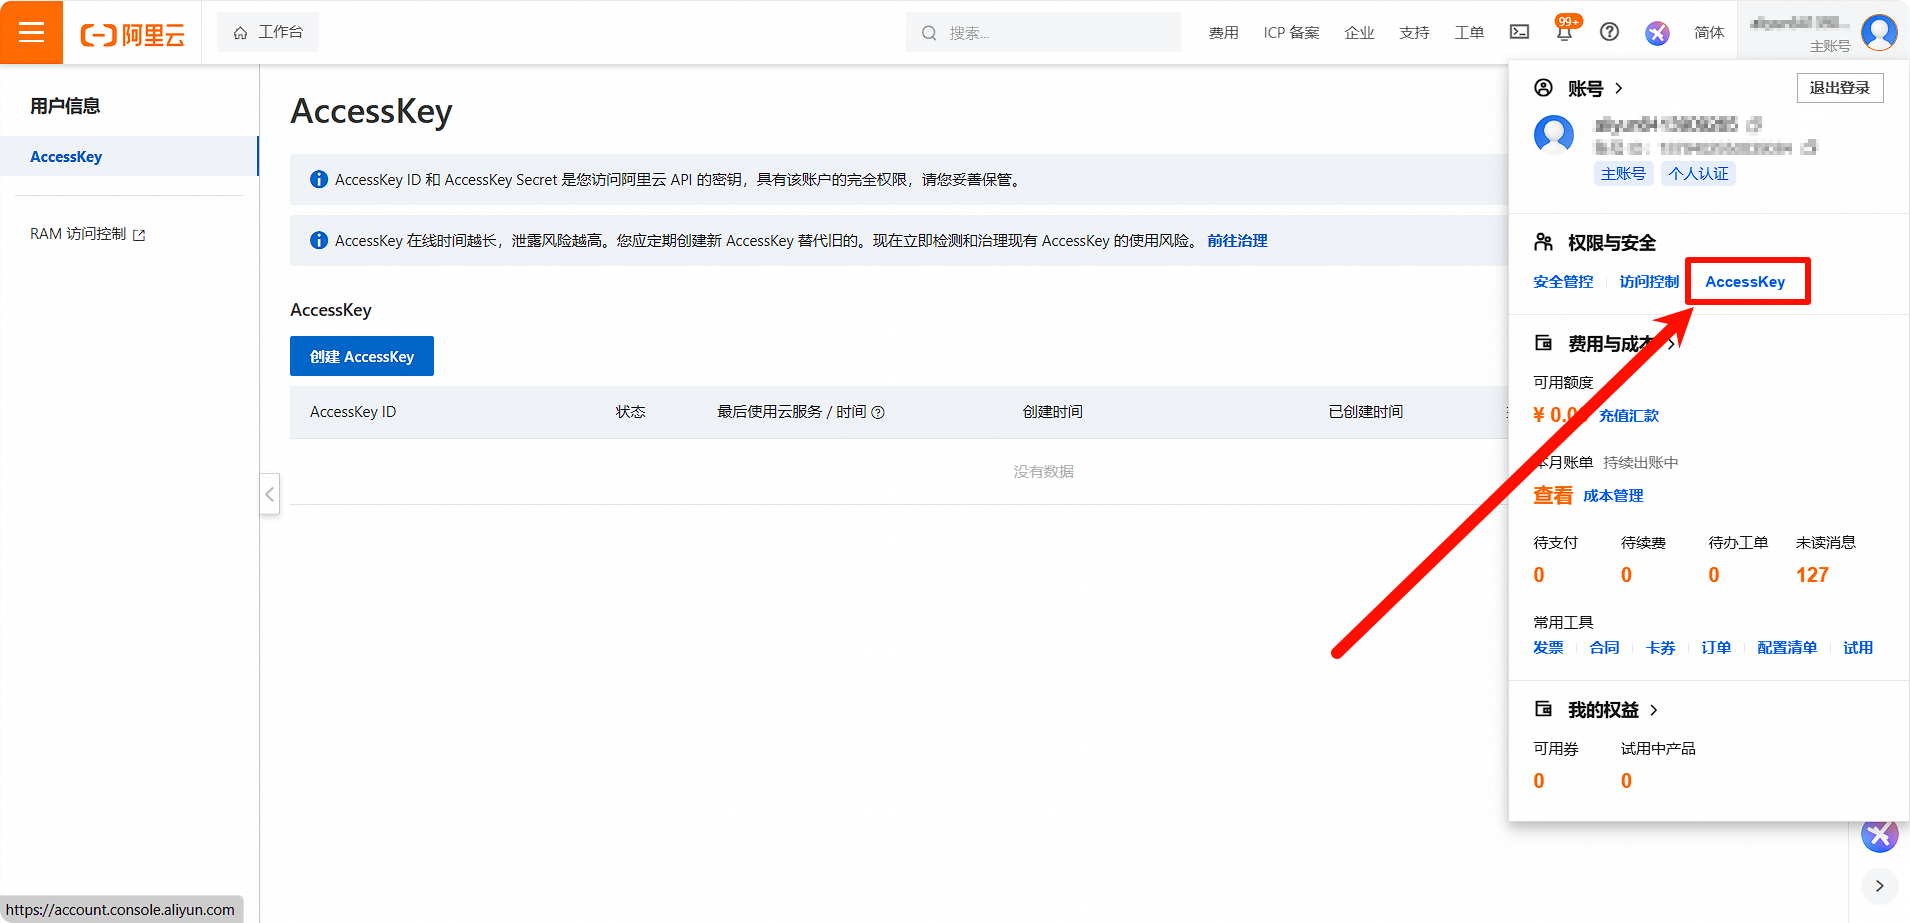Open the 访问控制 link
Viewport: 1910px width, 923px height.
1649,282
